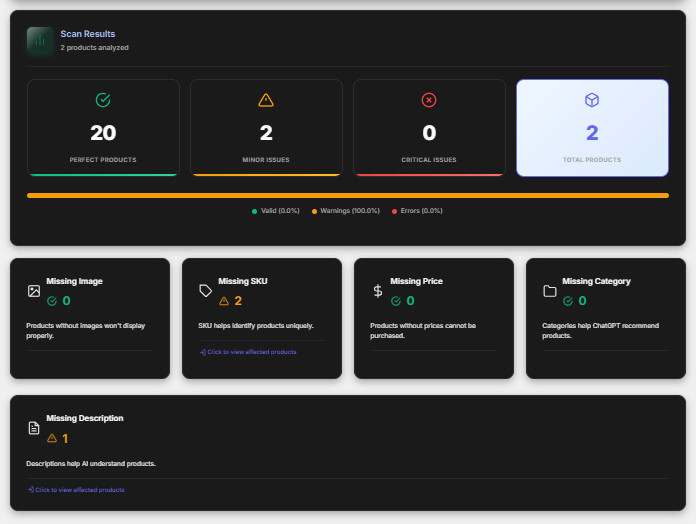Click the Missing Price title
Screen dimensions: 696x524
pyautogui.click(x=416, y=281)
